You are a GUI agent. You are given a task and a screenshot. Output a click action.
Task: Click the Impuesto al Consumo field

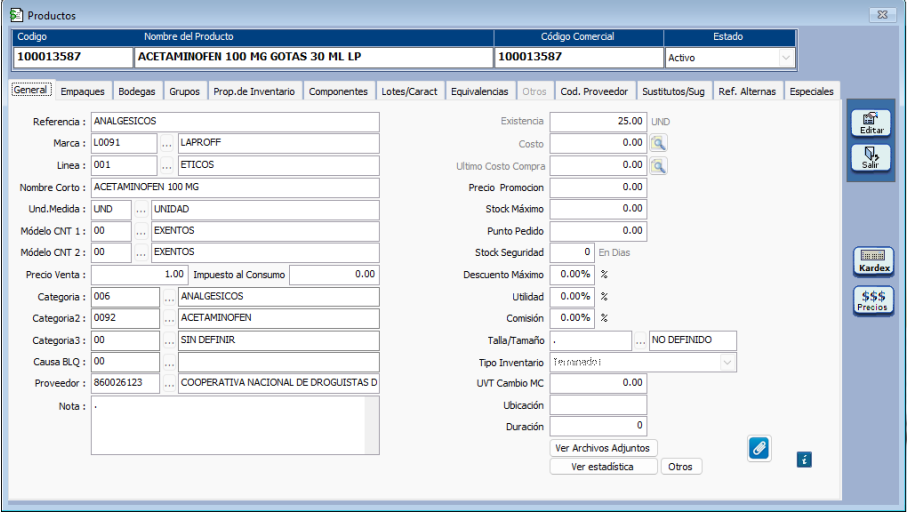(334, 275)
